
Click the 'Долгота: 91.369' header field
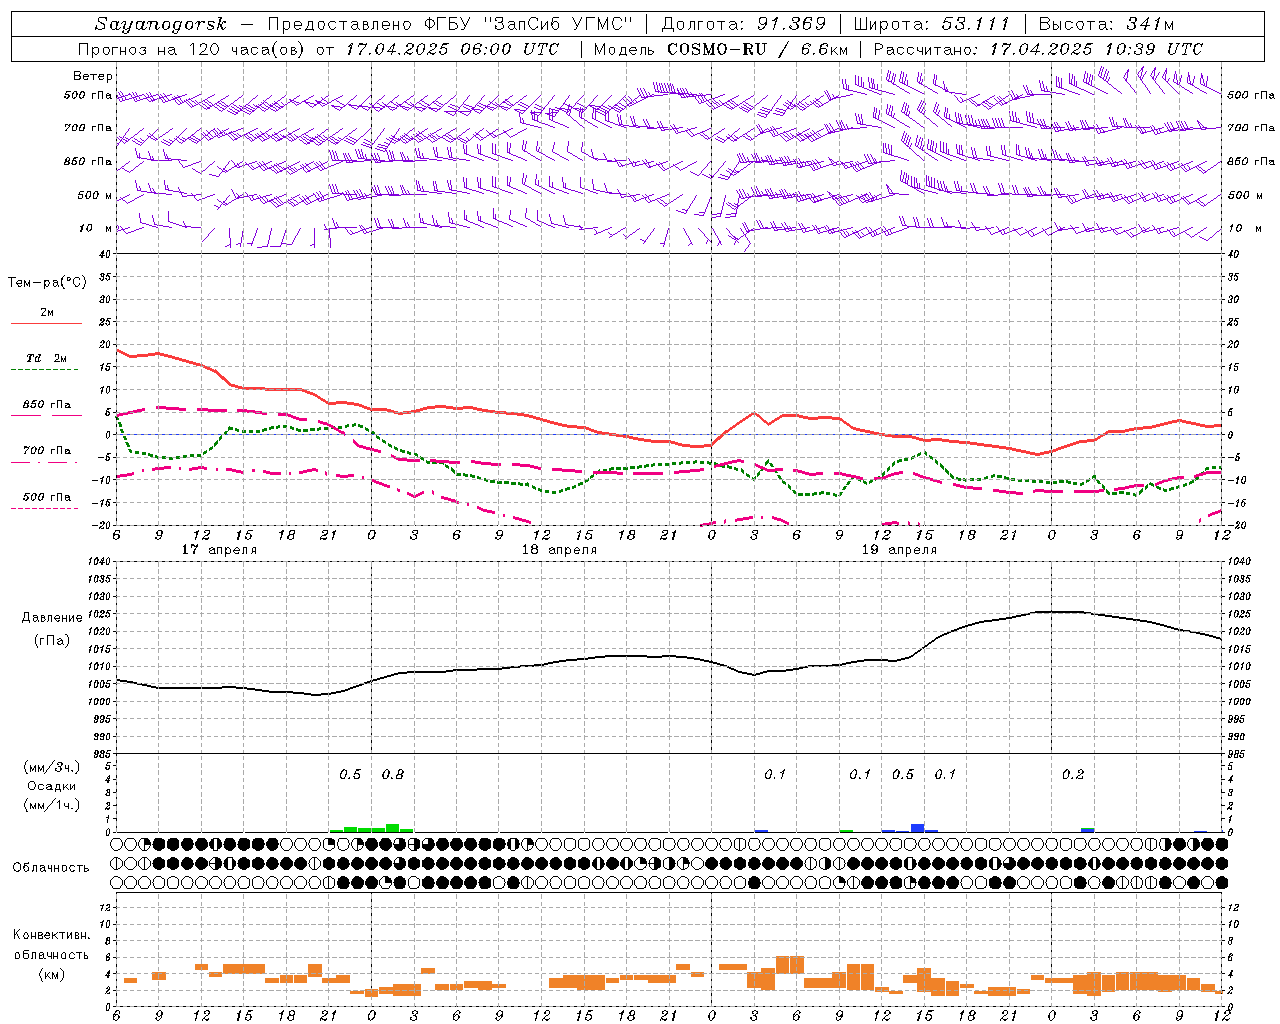744,24
